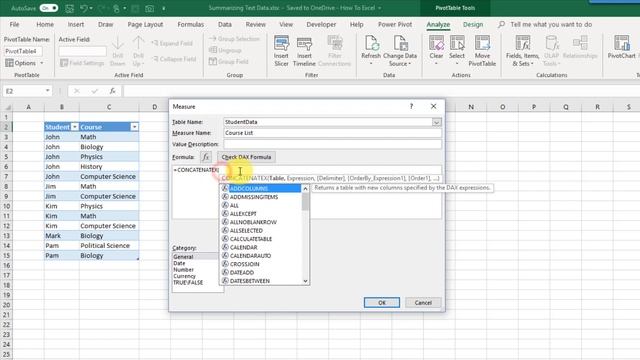Click the autocomplete list scroll down arrow

point(305,281)
